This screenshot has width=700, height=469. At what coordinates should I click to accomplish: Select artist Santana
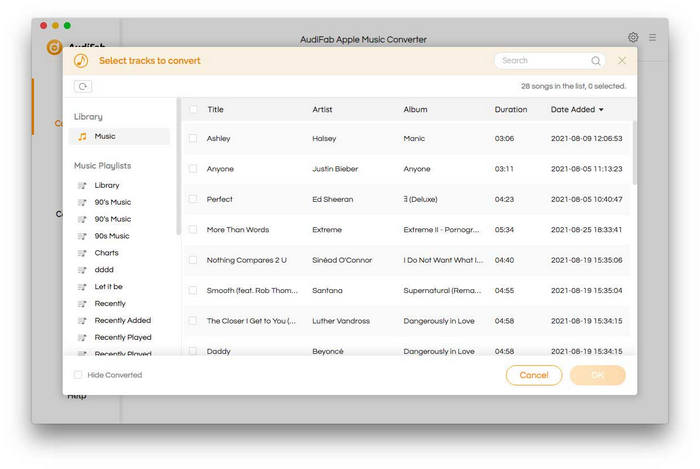point(327,291)
